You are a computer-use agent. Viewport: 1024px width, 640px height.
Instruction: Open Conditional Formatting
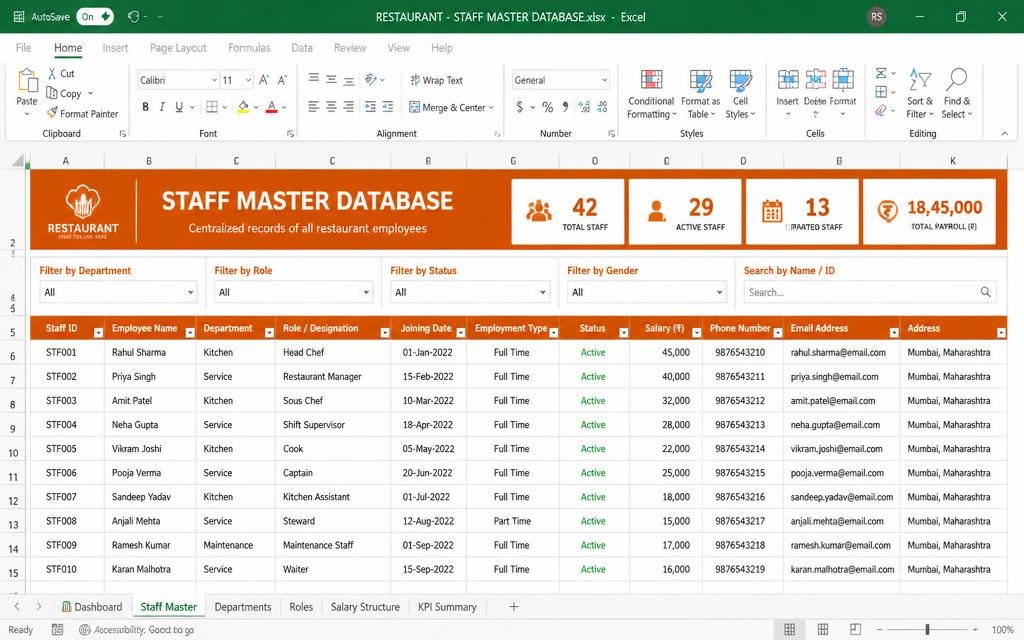[x=650, y=94]
